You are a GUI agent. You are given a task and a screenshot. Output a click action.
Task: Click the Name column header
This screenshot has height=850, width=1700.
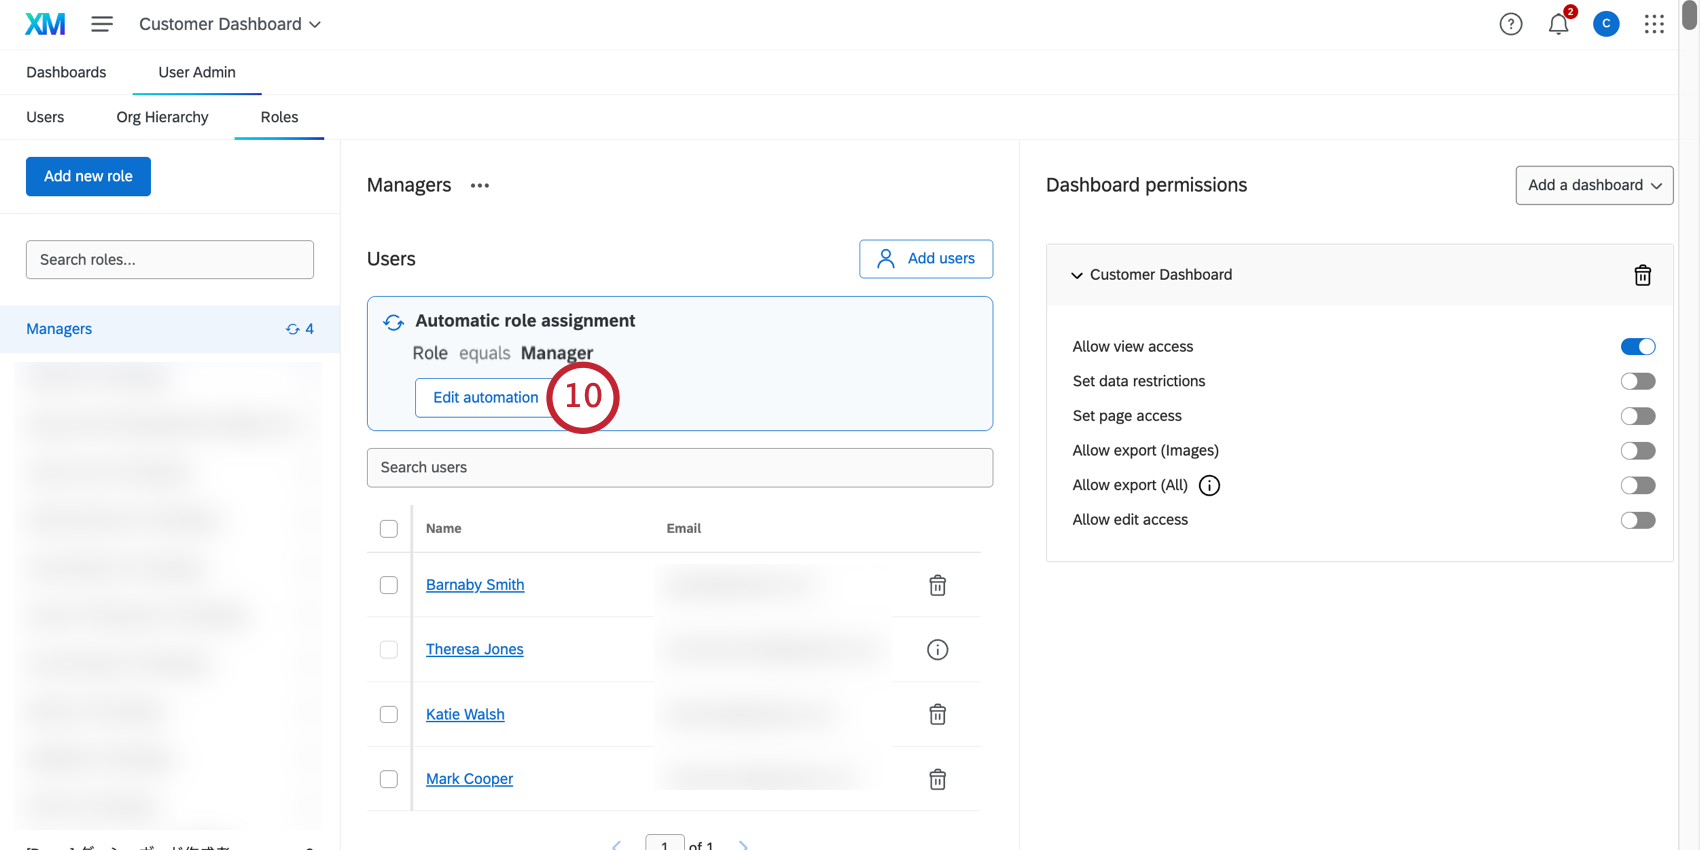click(443, 528)
